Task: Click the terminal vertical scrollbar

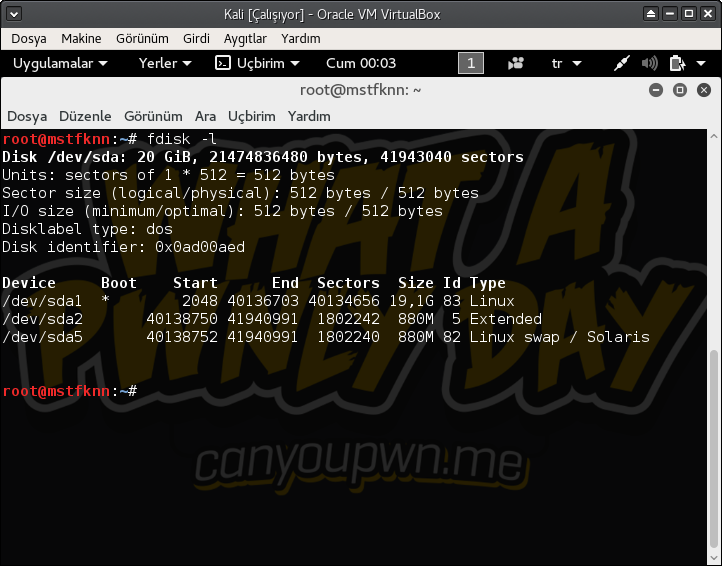Action: (714, 450)
